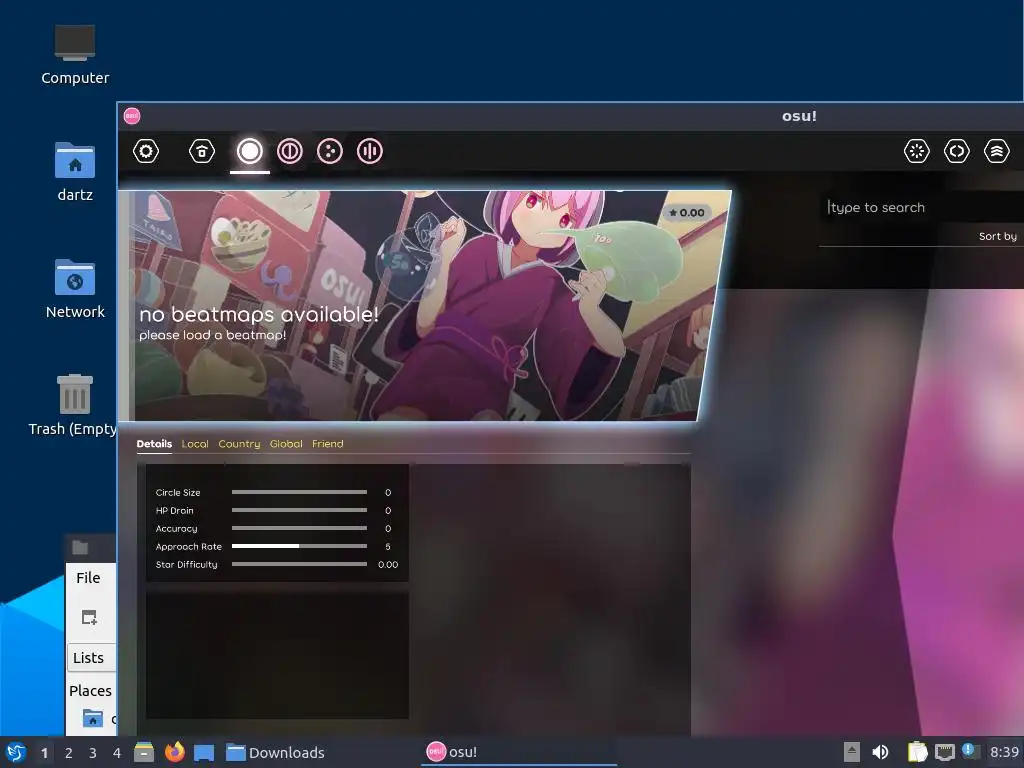Select the osu! standard ruleset icon
1024x768 pixels.
point(249,151)
